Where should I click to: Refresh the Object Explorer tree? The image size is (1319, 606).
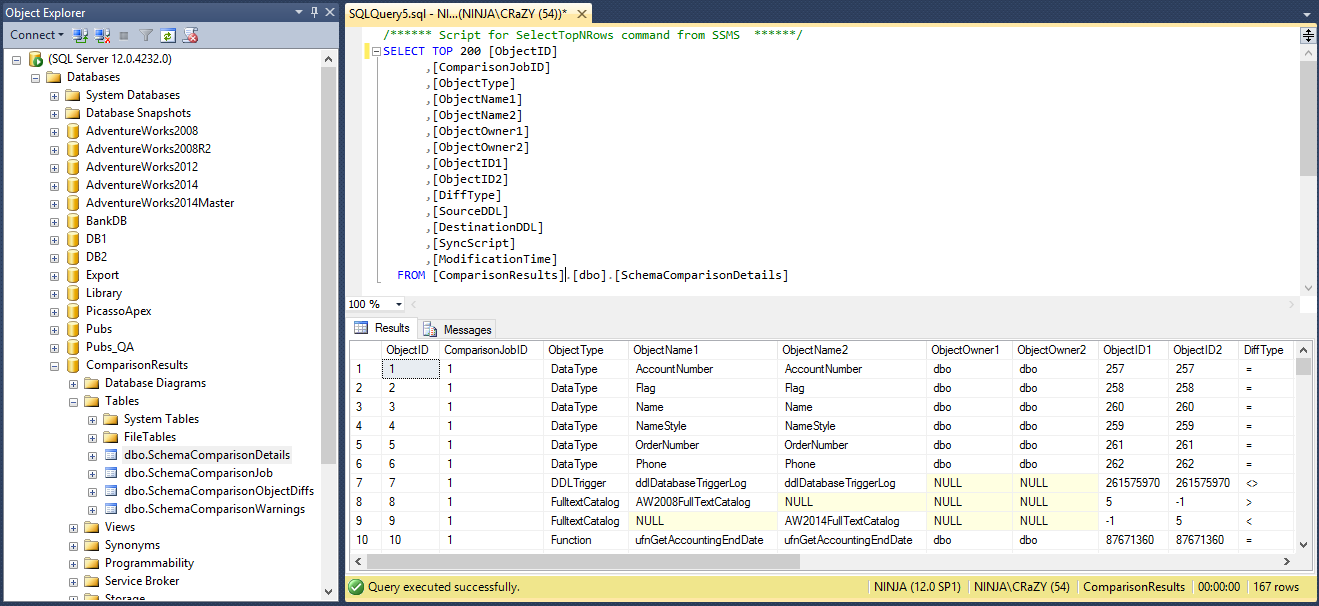(167, 34)
